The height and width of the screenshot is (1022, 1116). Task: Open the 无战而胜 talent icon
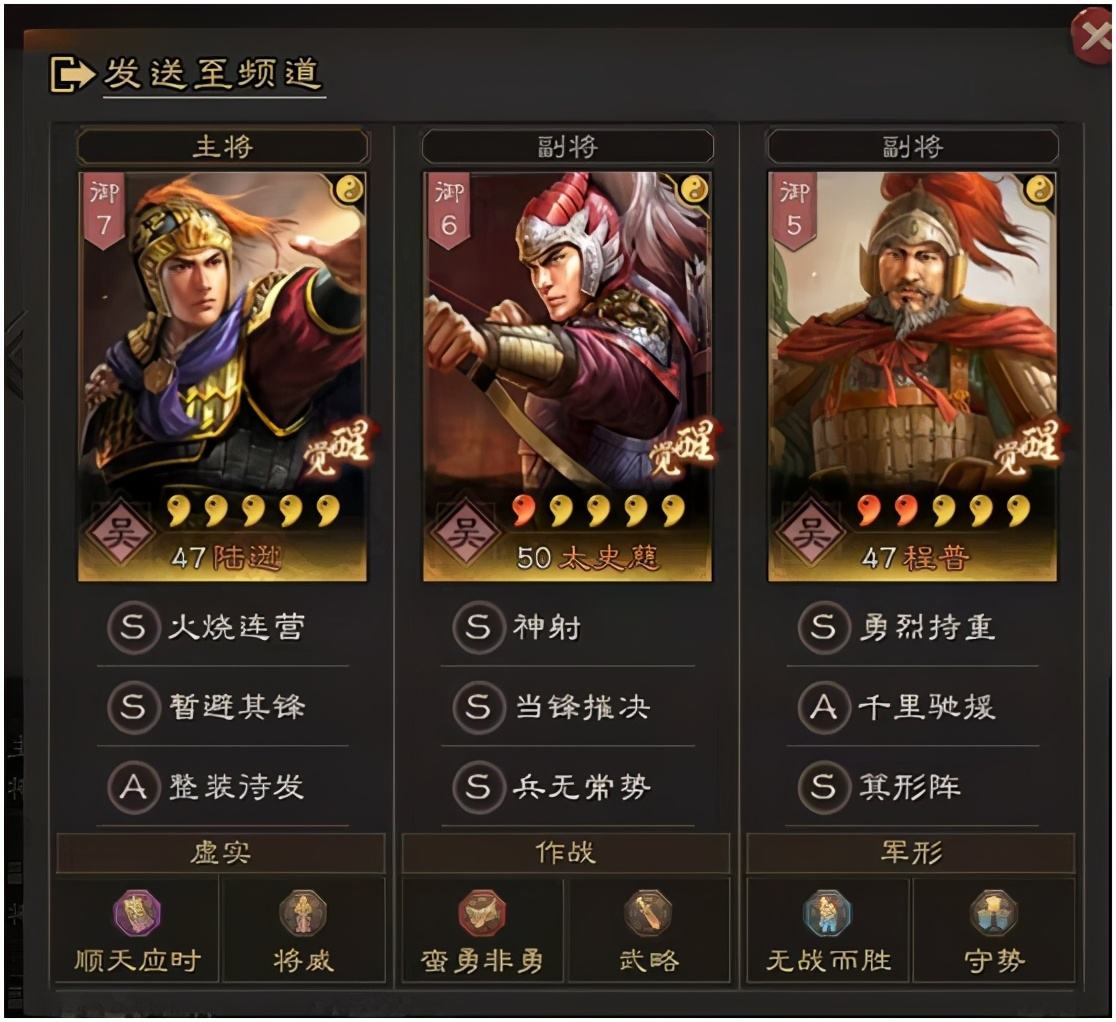[x=828, y=913]
